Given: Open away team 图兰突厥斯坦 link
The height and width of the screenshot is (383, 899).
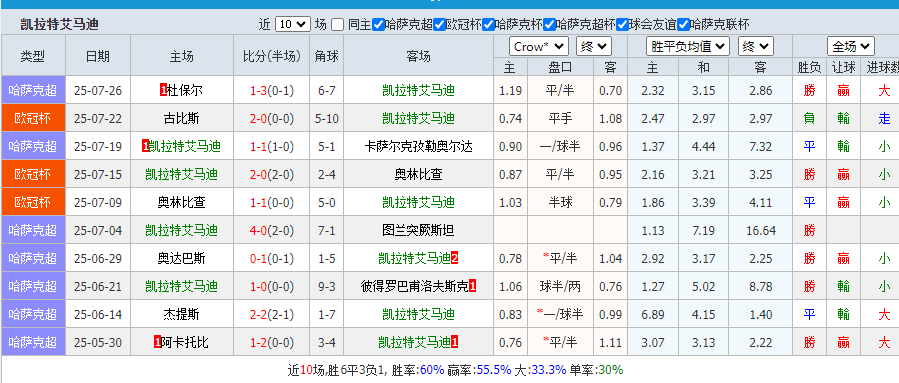Looking at the screenshot, I should [x=419, y=230].
